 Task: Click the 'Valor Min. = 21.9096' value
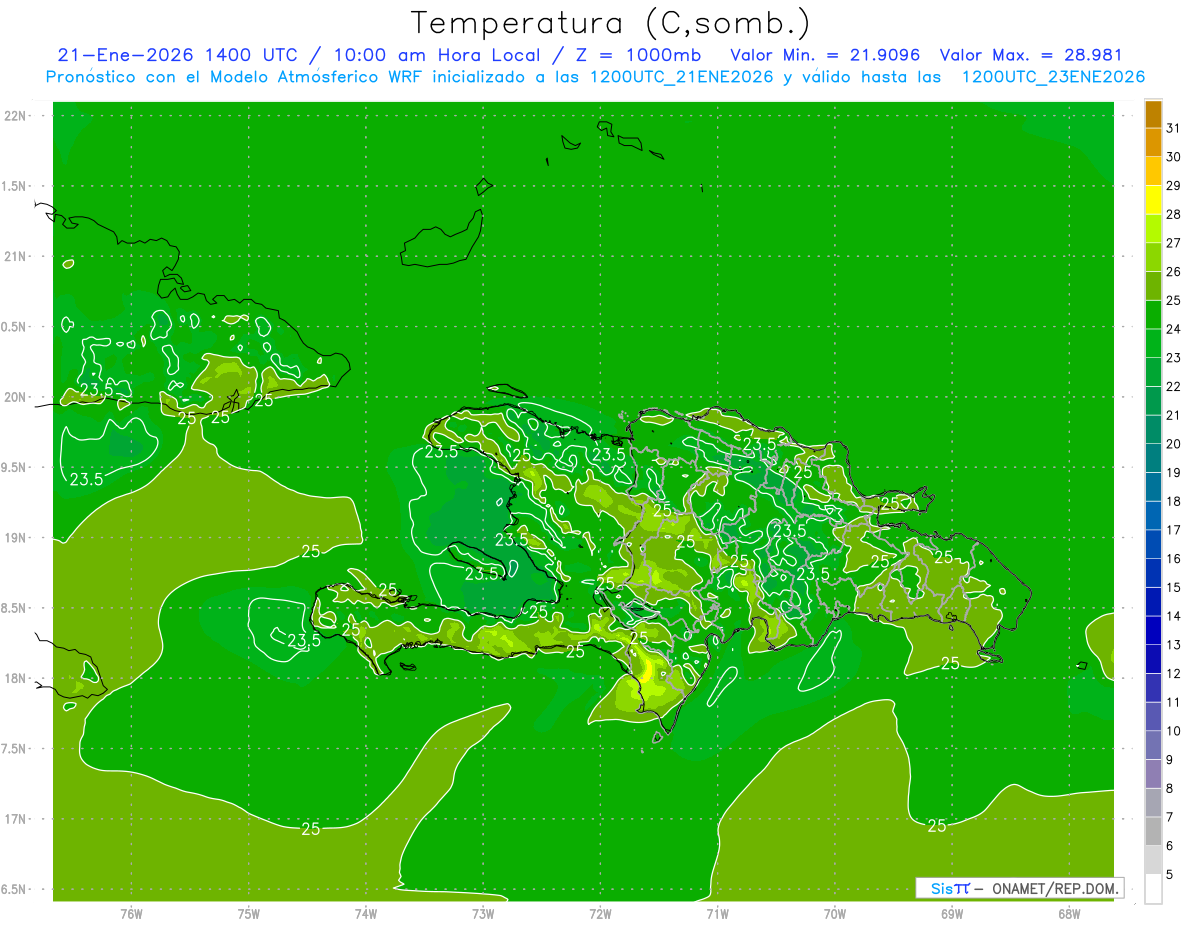825,56
